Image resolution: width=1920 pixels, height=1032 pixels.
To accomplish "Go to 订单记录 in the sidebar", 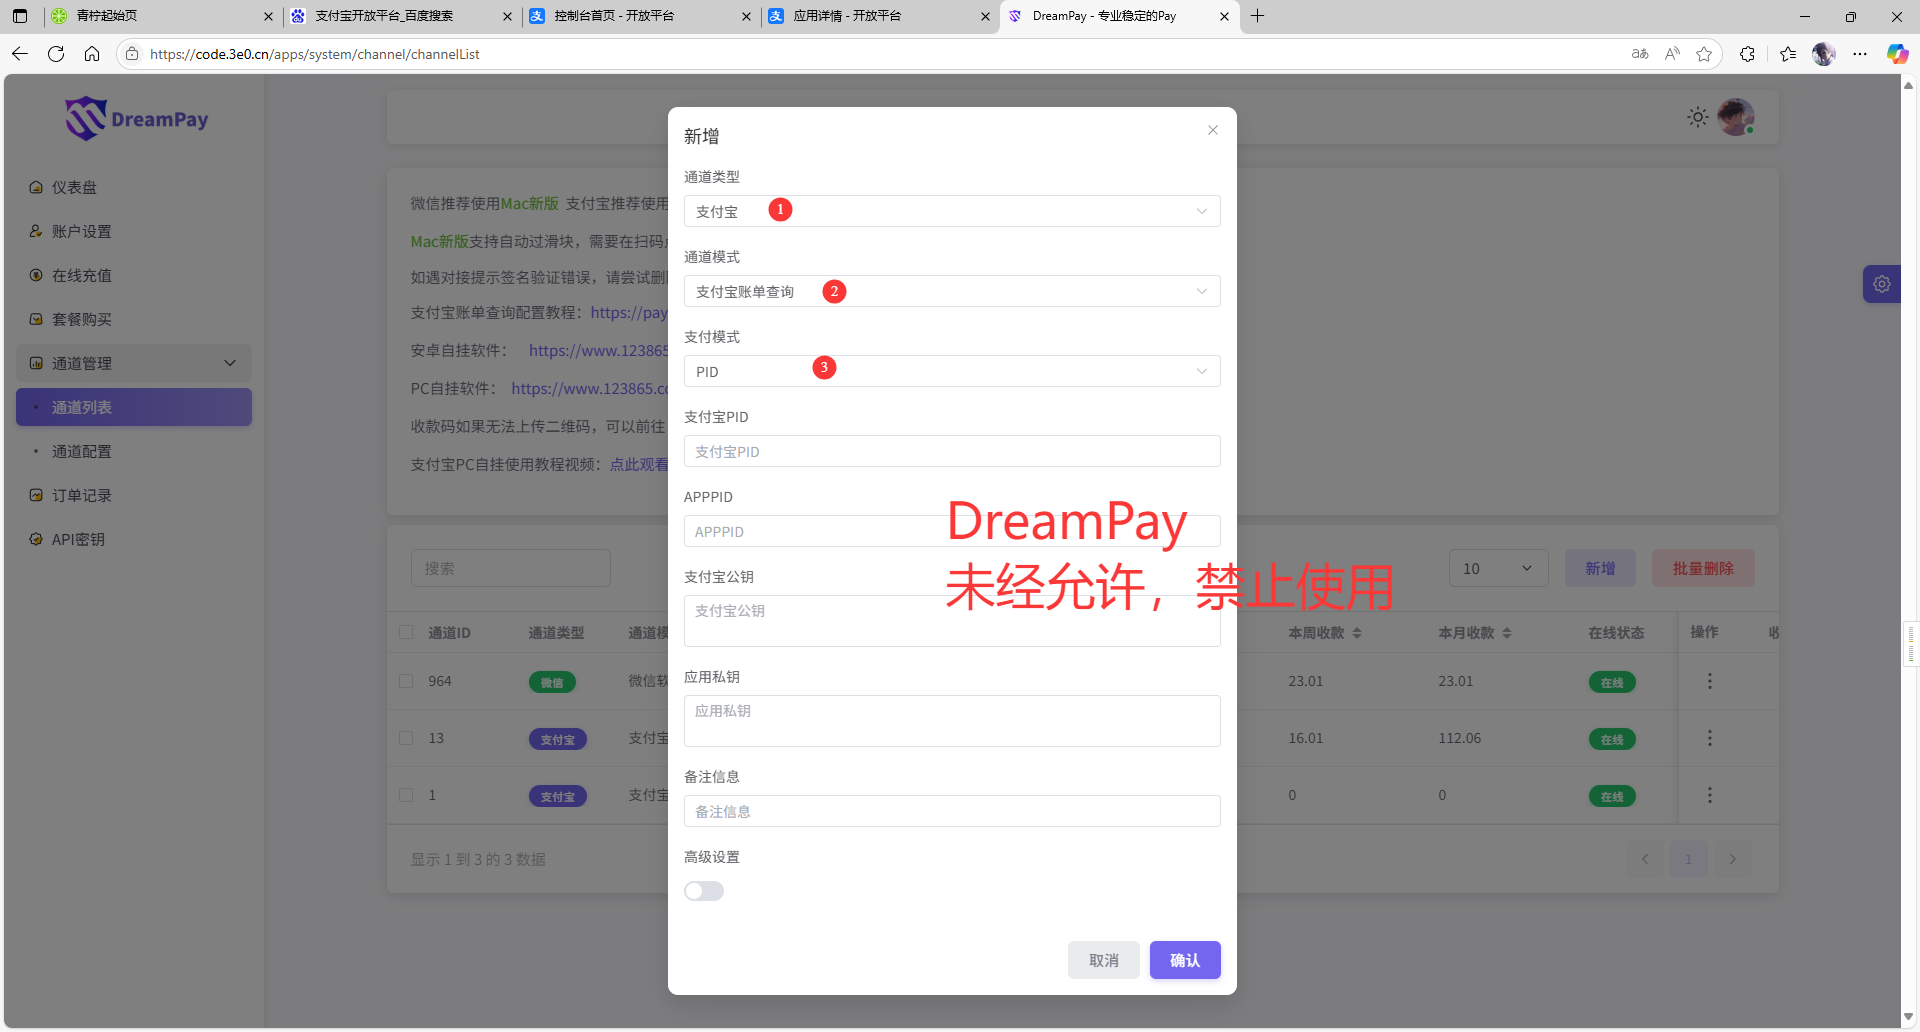I will point(82,495).
